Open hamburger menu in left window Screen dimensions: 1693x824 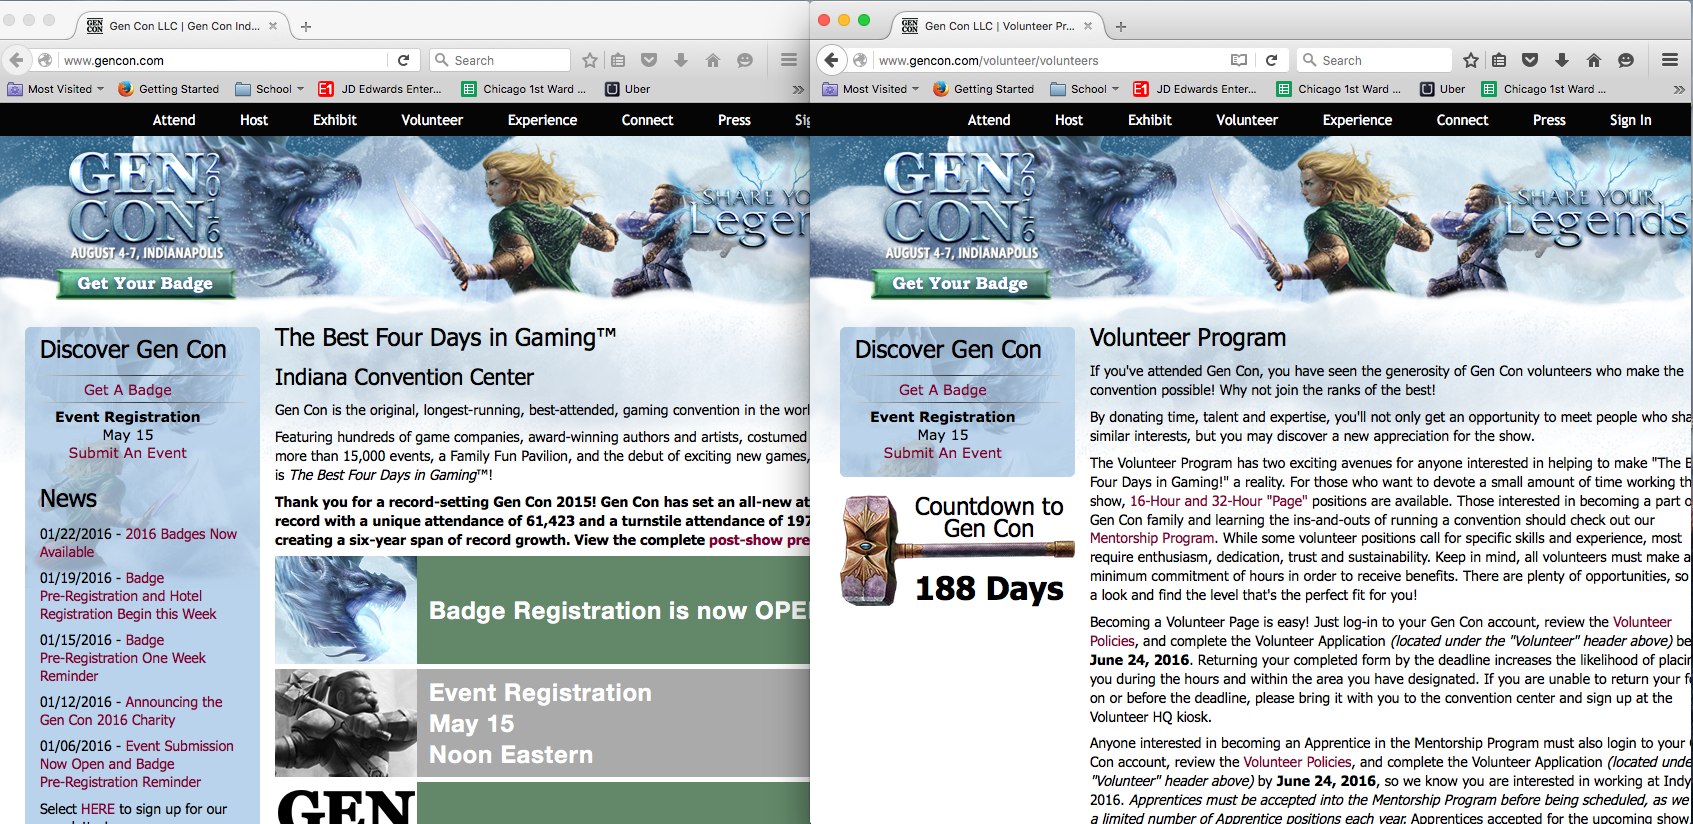click(789, 60)
